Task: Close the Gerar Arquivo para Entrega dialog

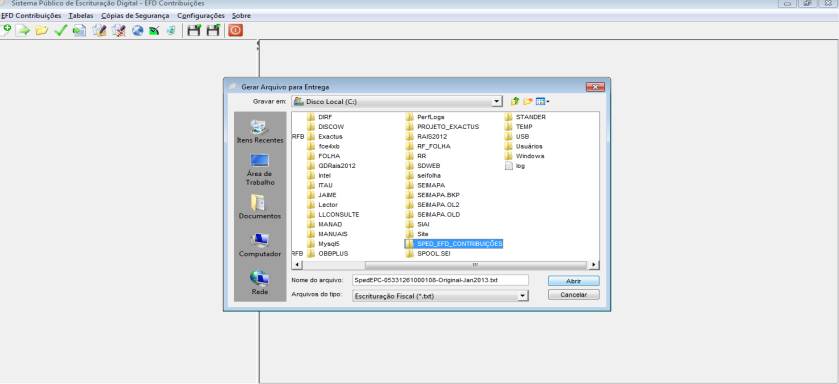Action: point(595,87)
